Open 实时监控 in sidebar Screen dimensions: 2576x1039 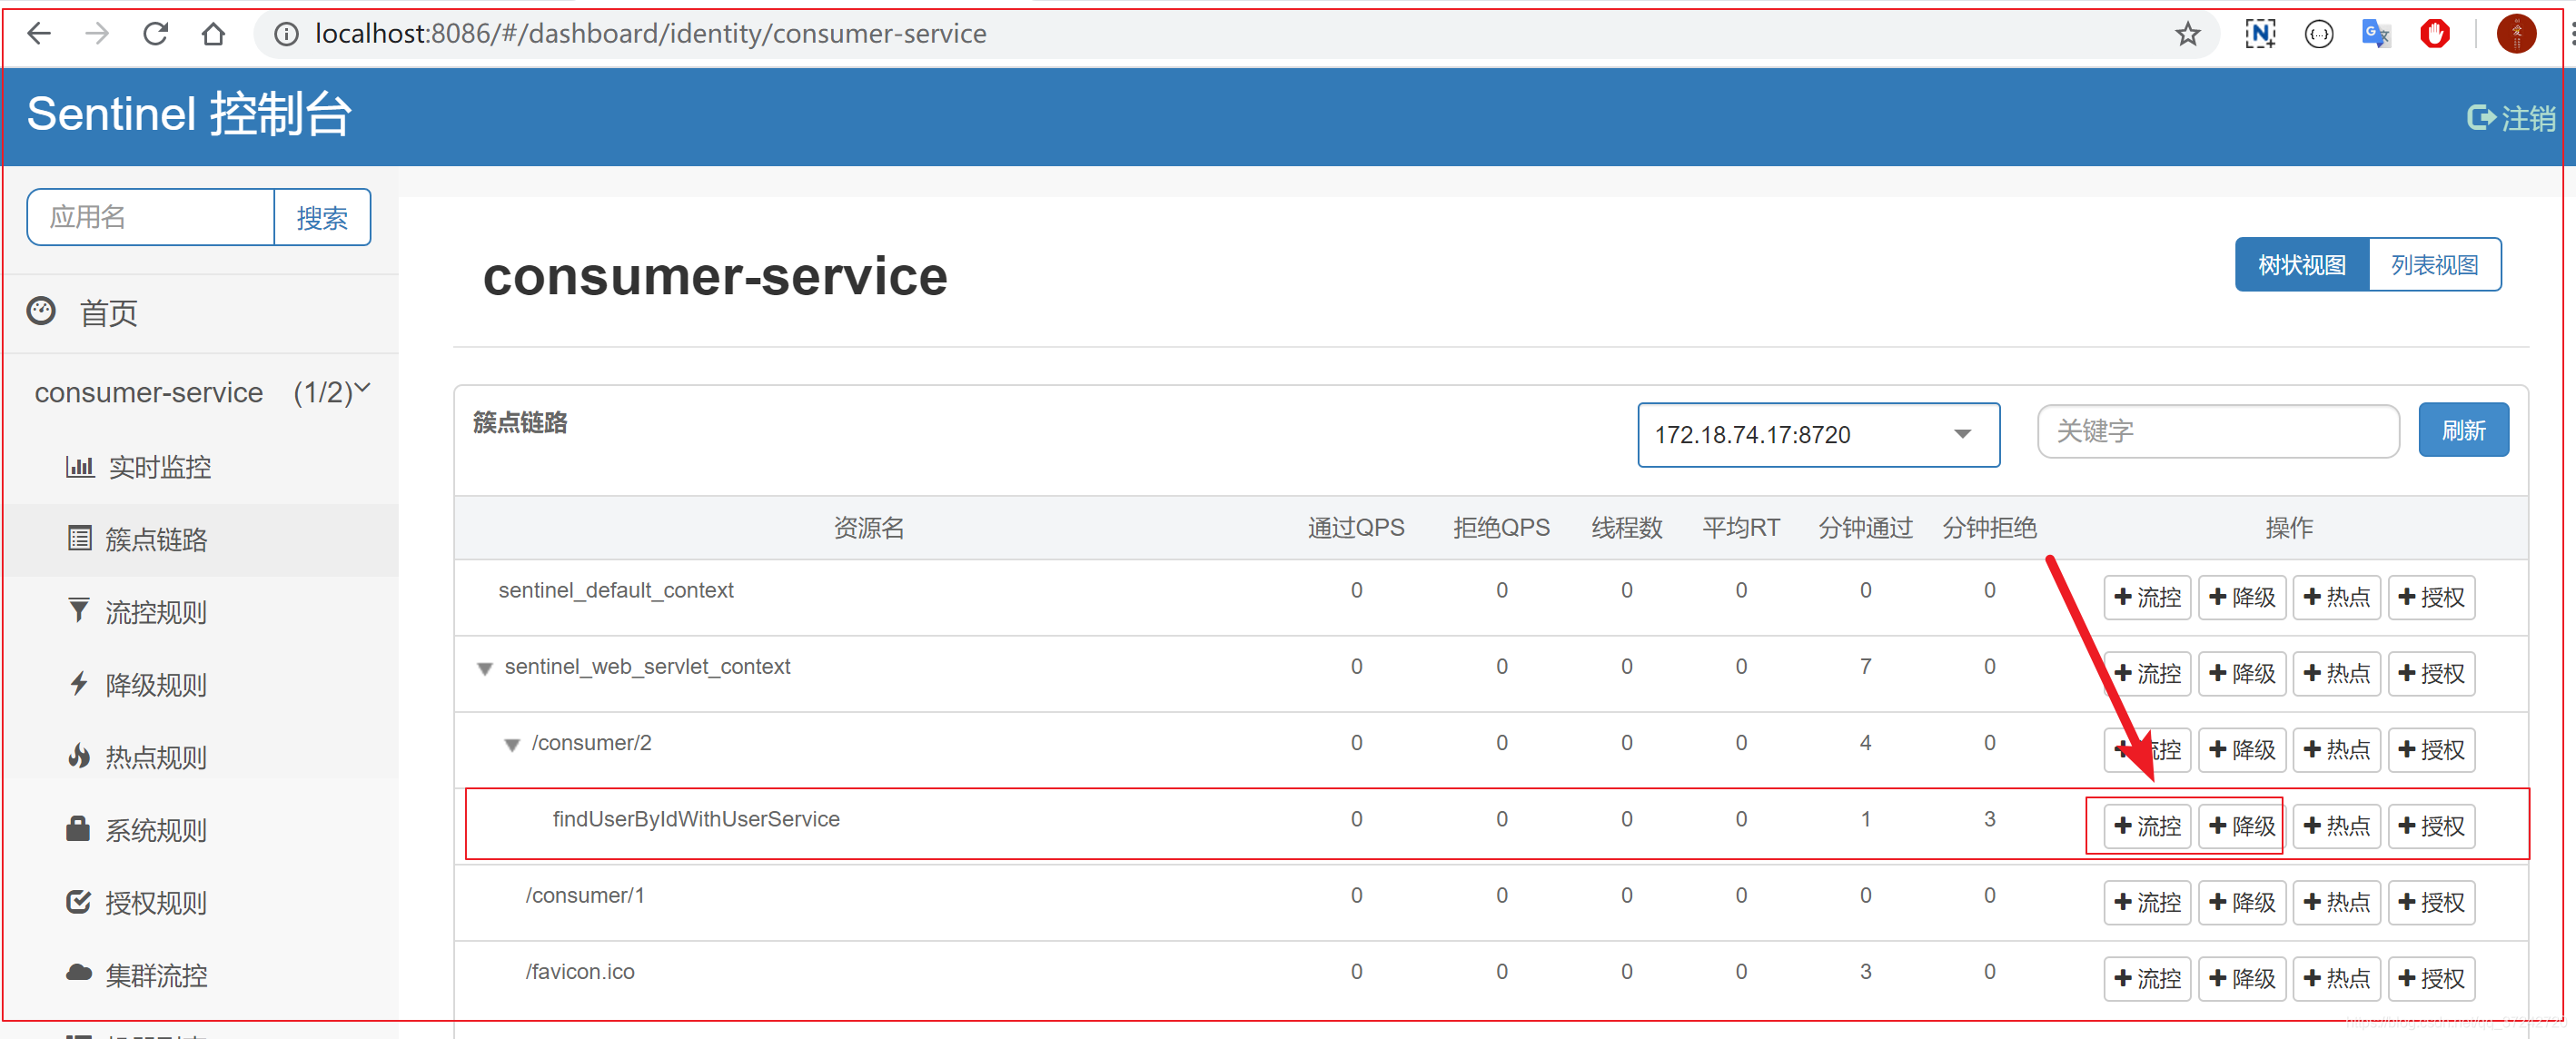tap(159, 467)
